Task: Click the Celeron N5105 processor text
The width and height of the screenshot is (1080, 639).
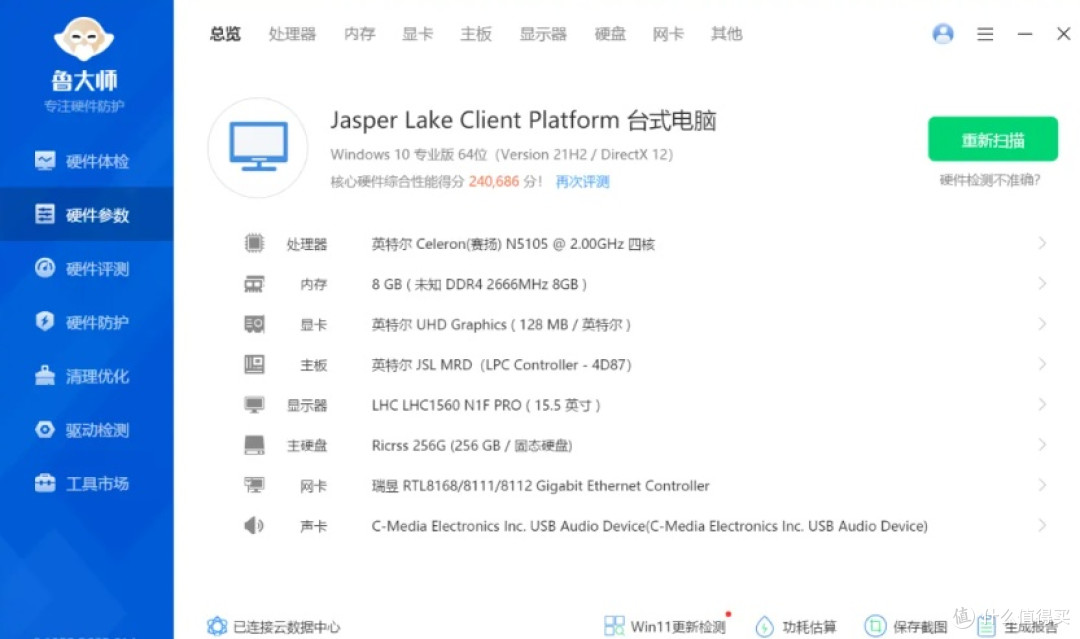Action: coord(513,244)
